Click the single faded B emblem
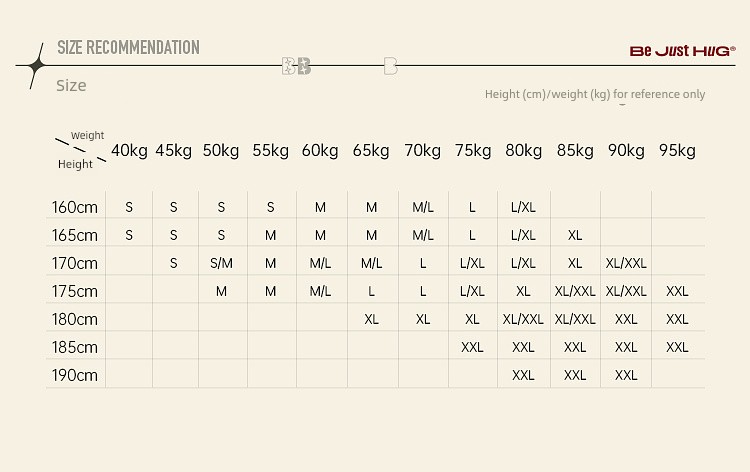 390,66
